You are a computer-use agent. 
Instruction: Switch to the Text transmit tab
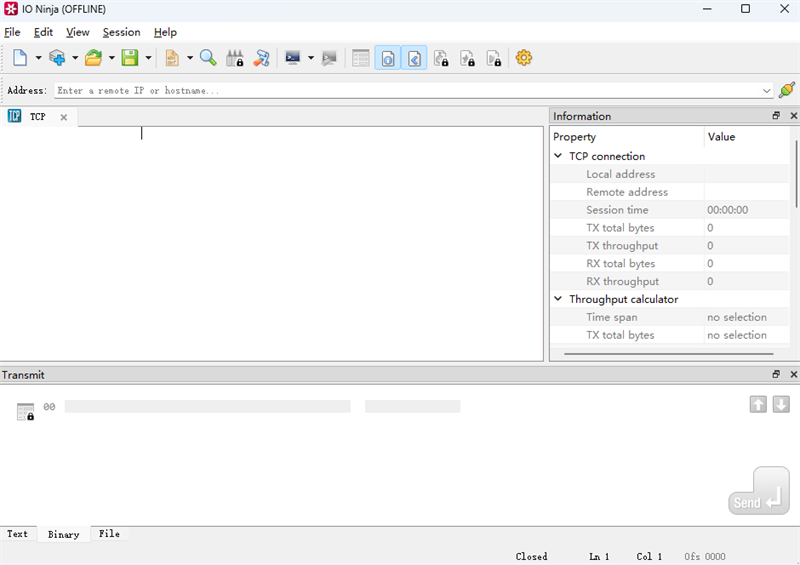coord(17,534)
